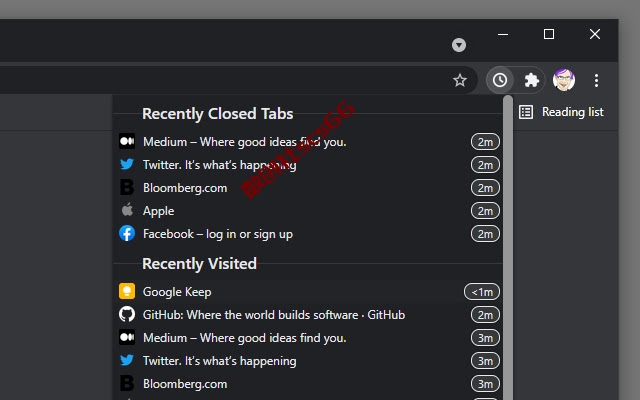
Task: Maximize the browser window
Action: (x=549, y=34)
